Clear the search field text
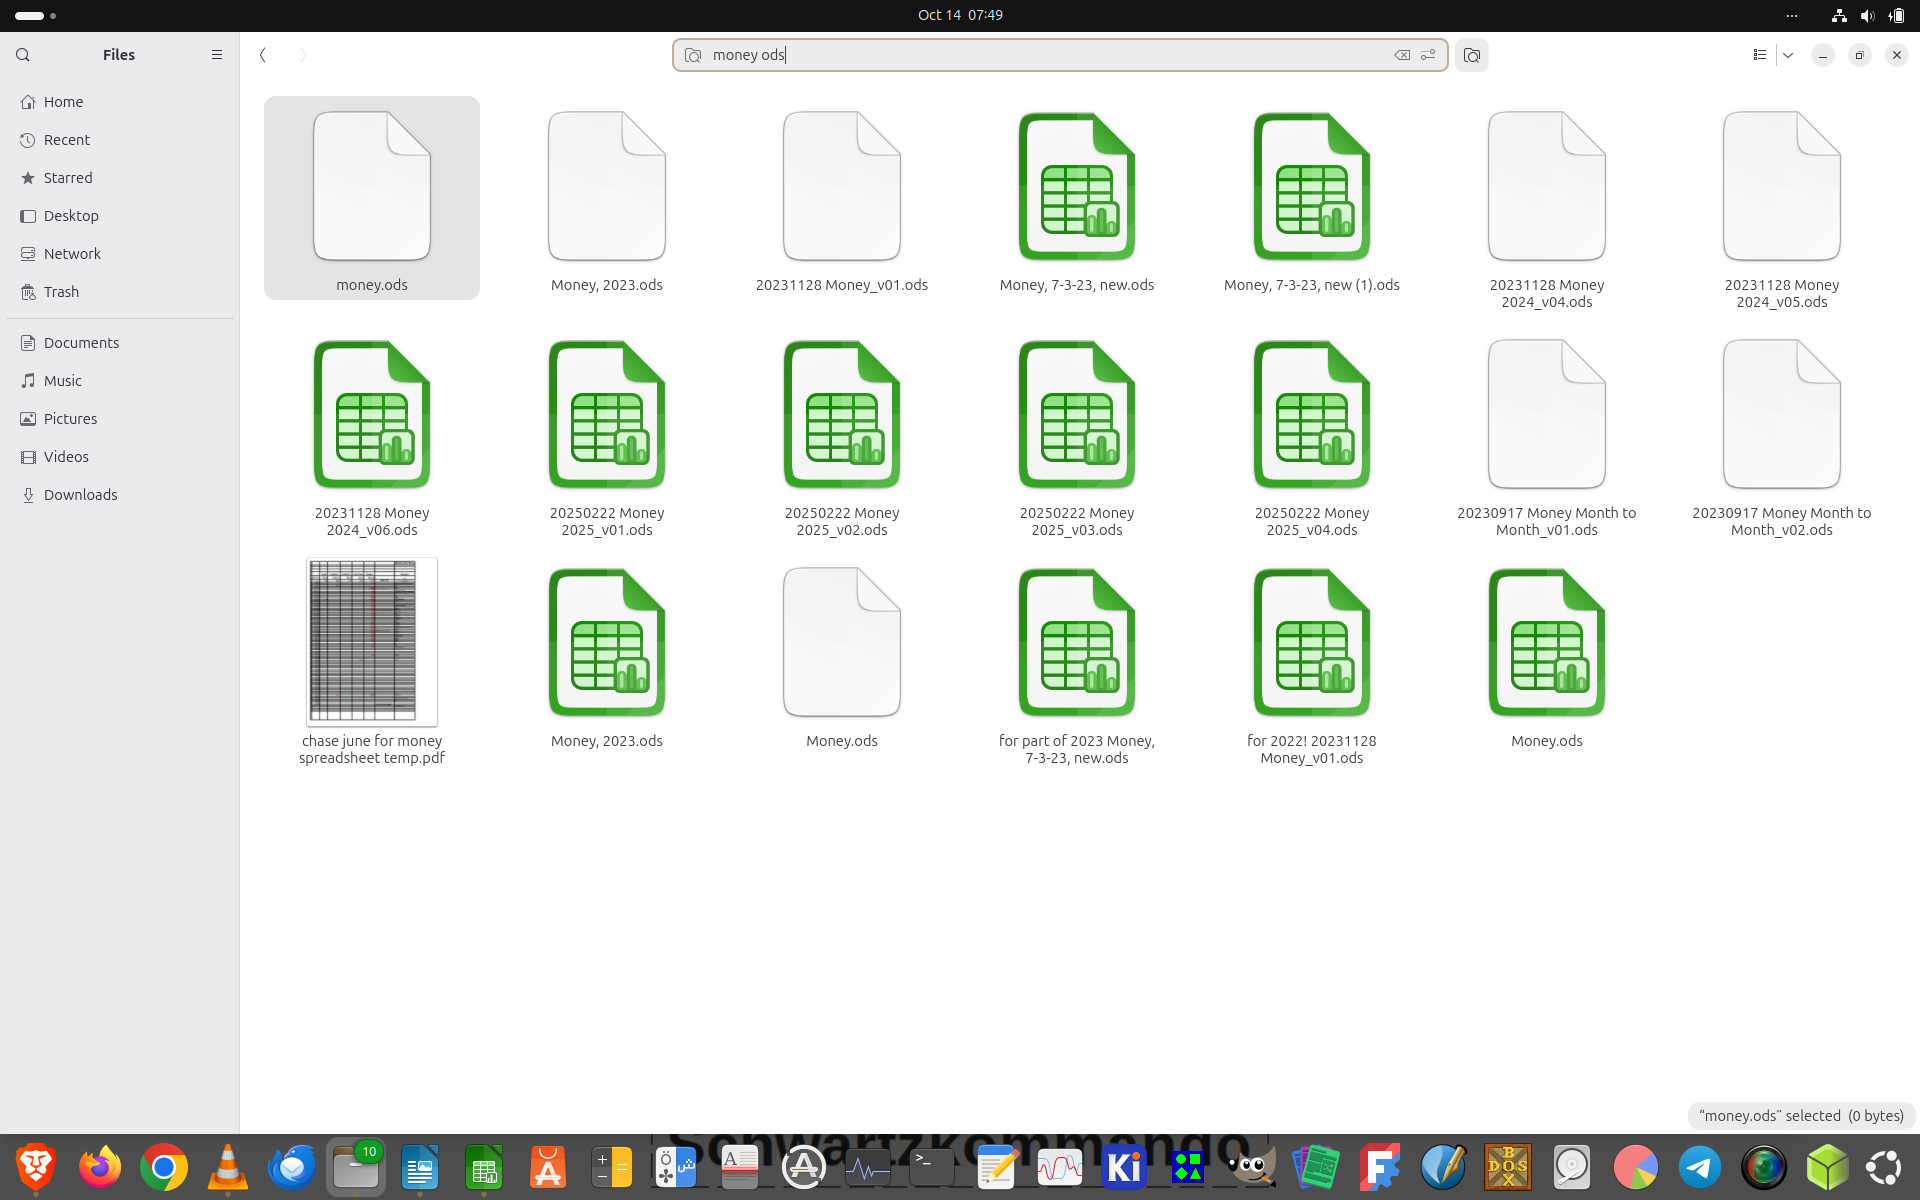Viewport: 1920px width, 1200px height. click(x=1402, y=55)
